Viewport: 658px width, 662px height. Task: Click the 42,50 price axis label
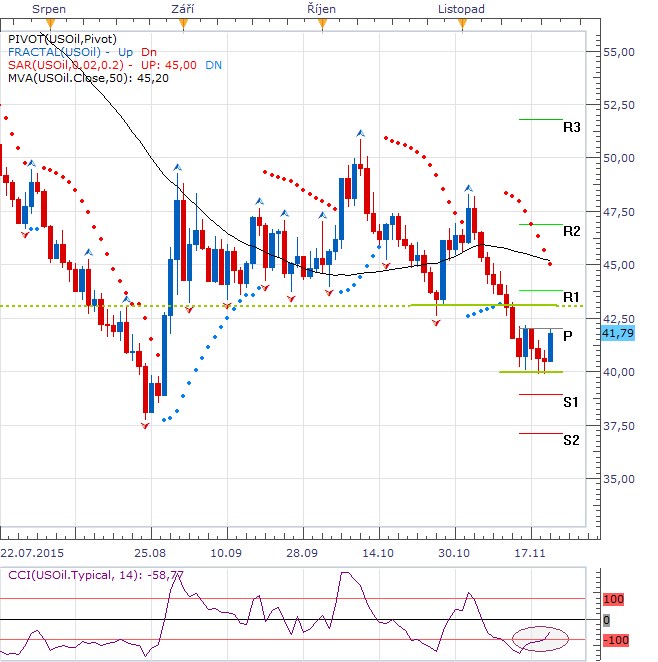coord(619,319)
